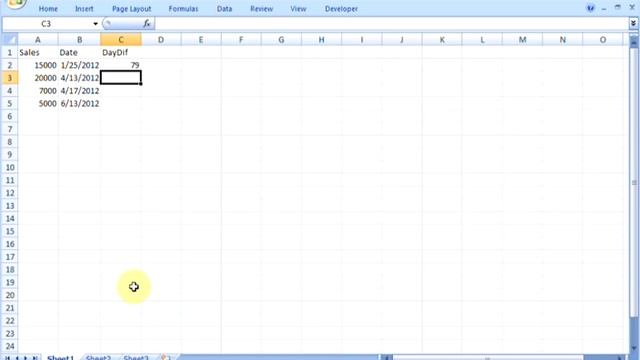
Task: Open the Review ribbon tab
Action: coord(261,9)
